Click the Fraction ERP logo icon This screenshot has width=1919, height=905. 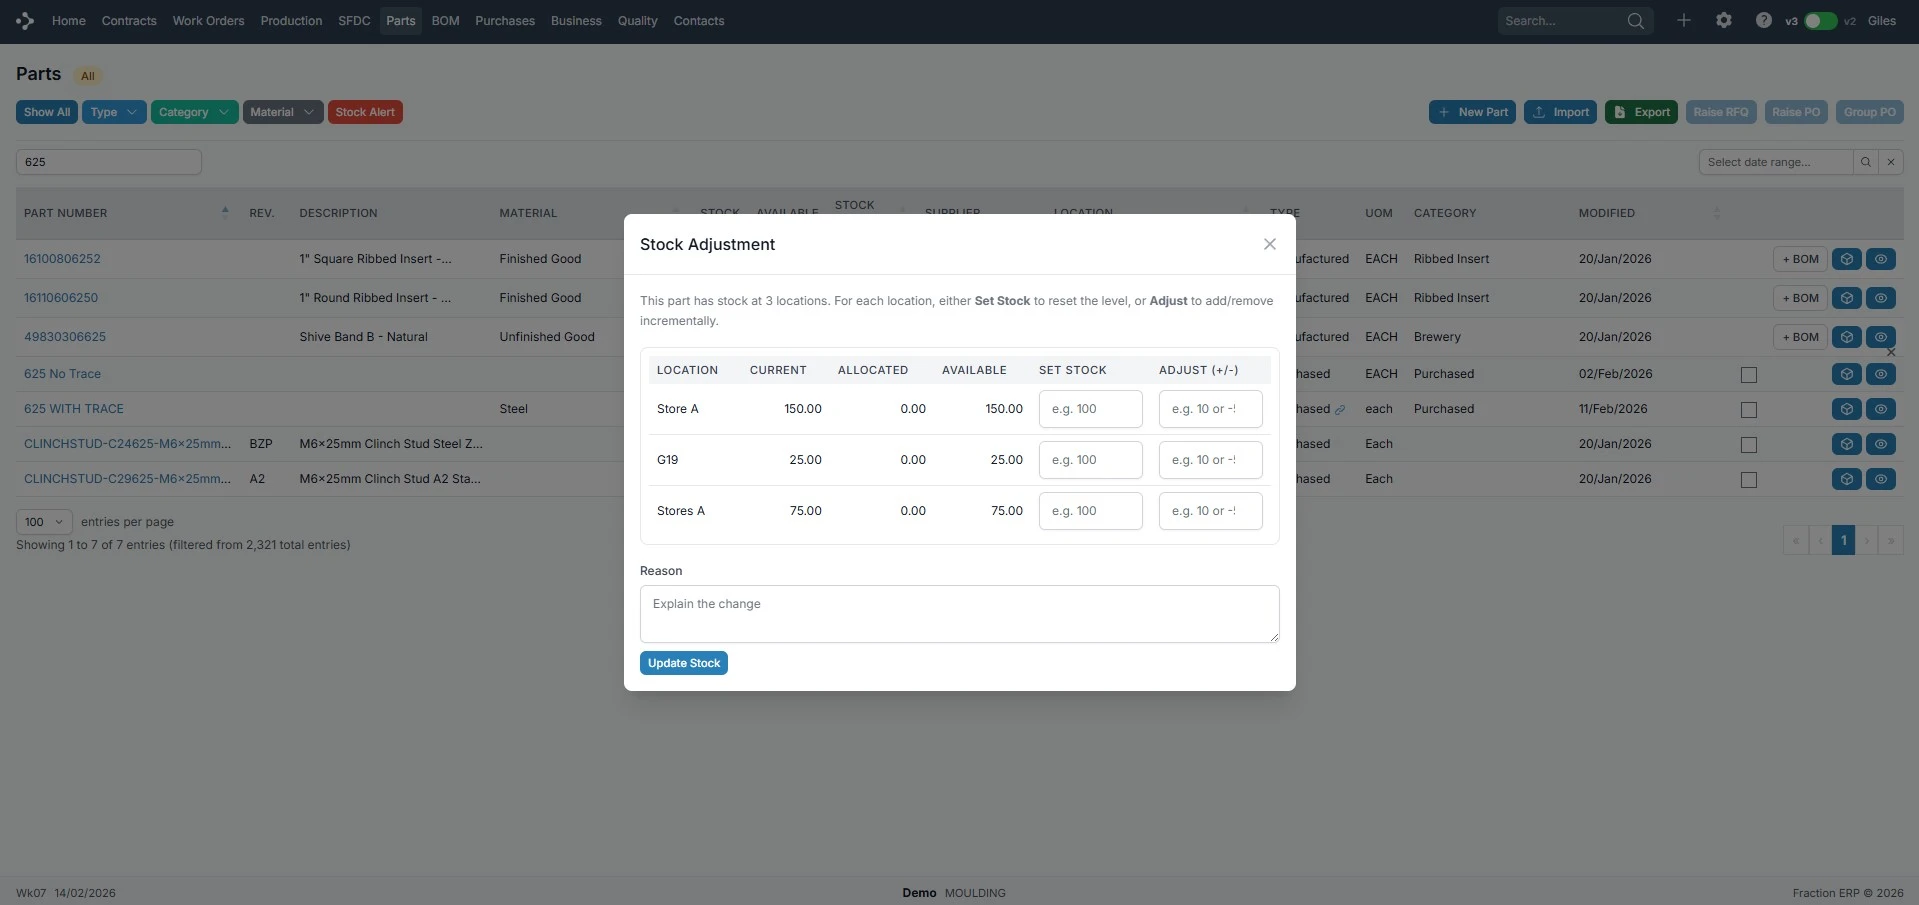[x=25, y=21]
